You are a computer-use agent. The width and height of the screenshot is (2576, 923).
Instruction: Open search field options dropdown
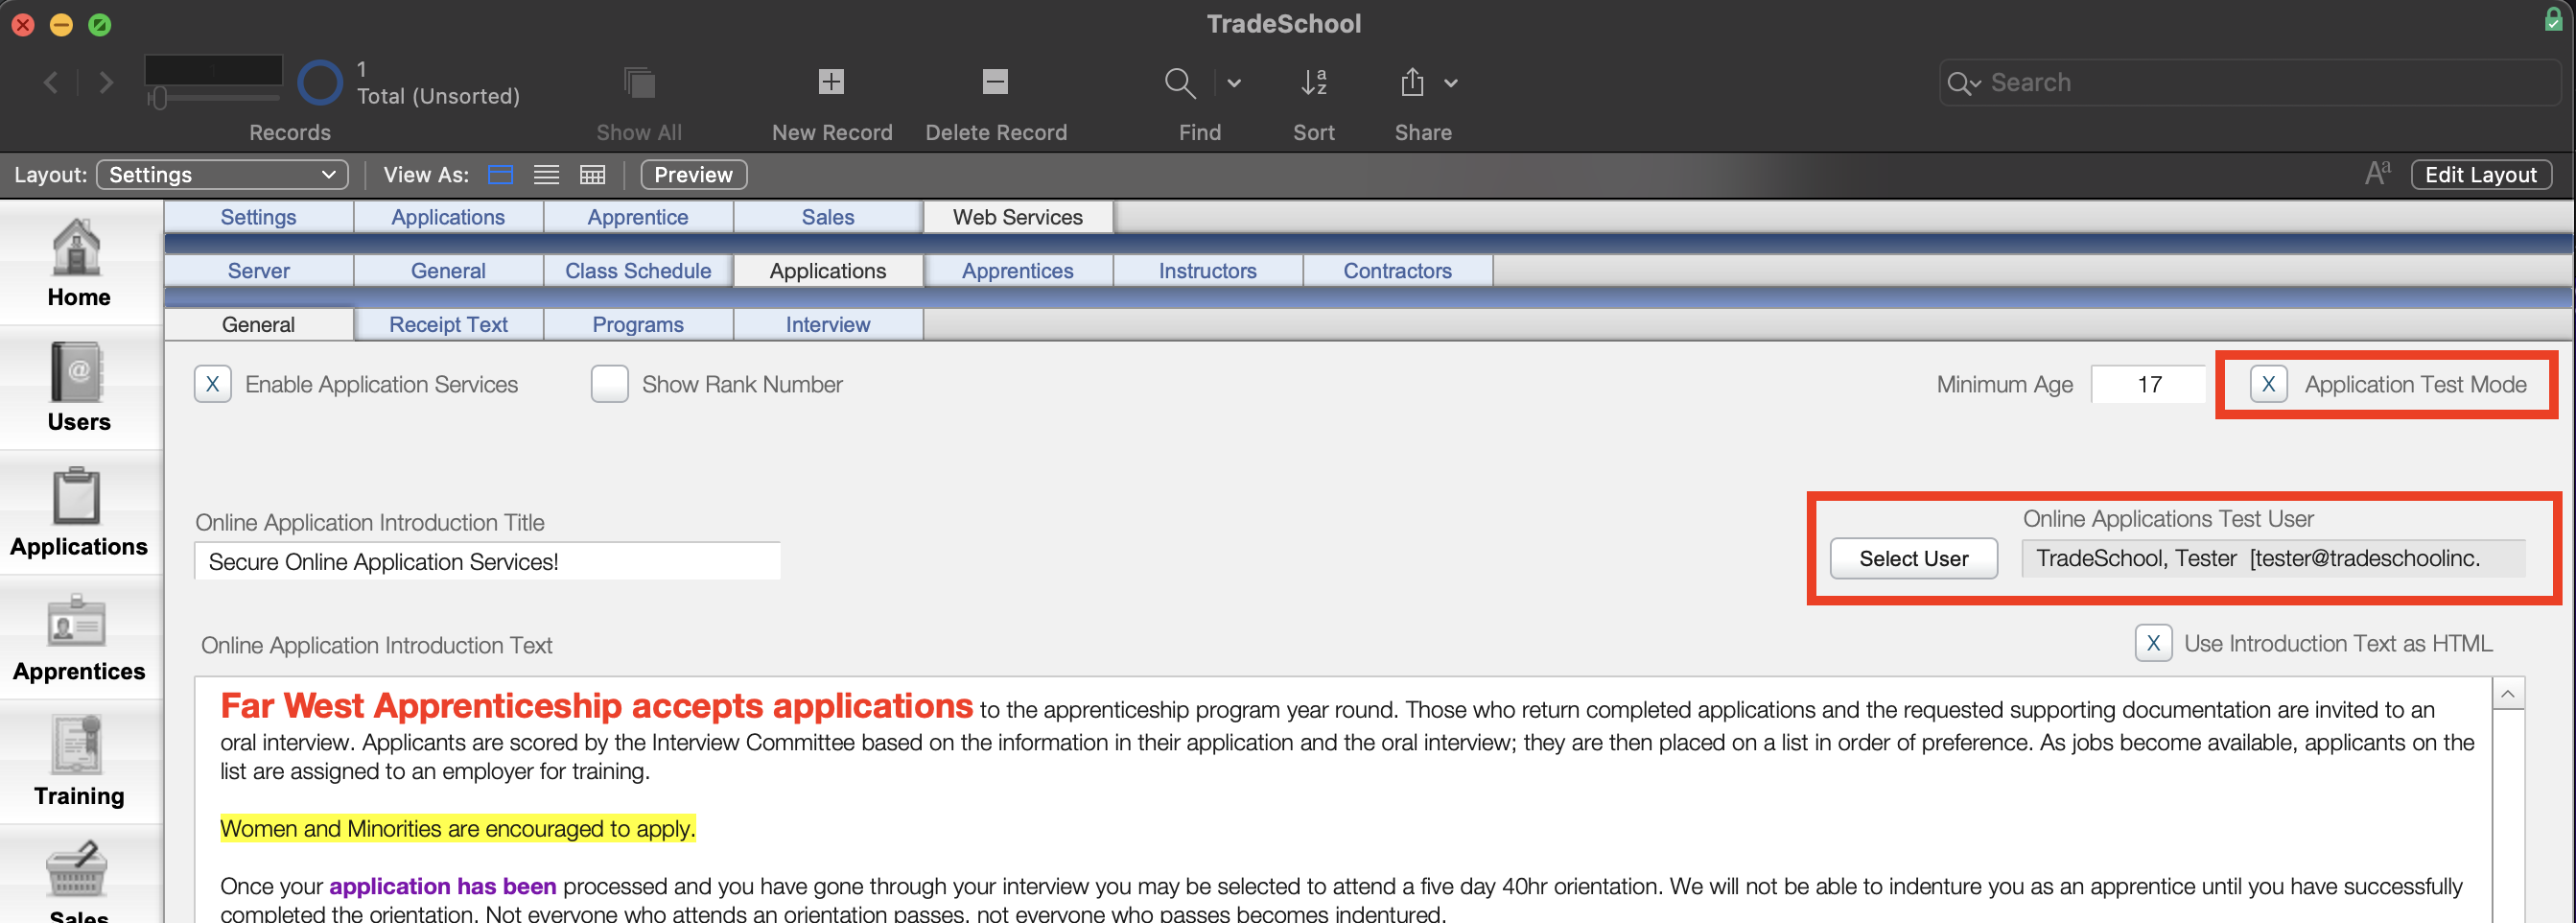coord(1963,84)
